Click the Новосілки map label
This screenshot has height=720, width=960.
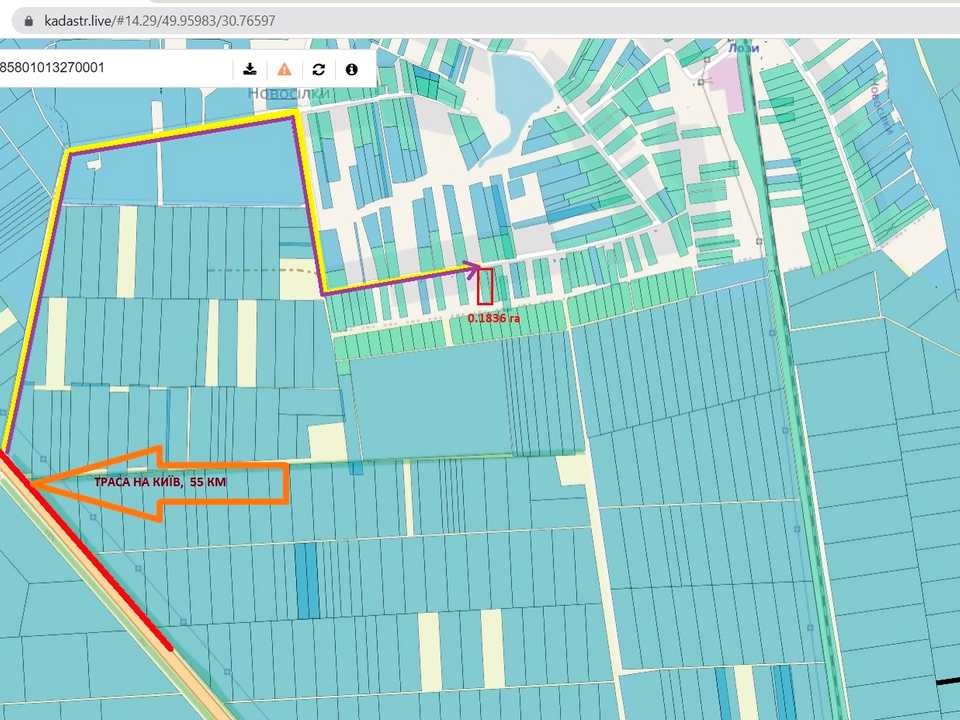[290, 94]
